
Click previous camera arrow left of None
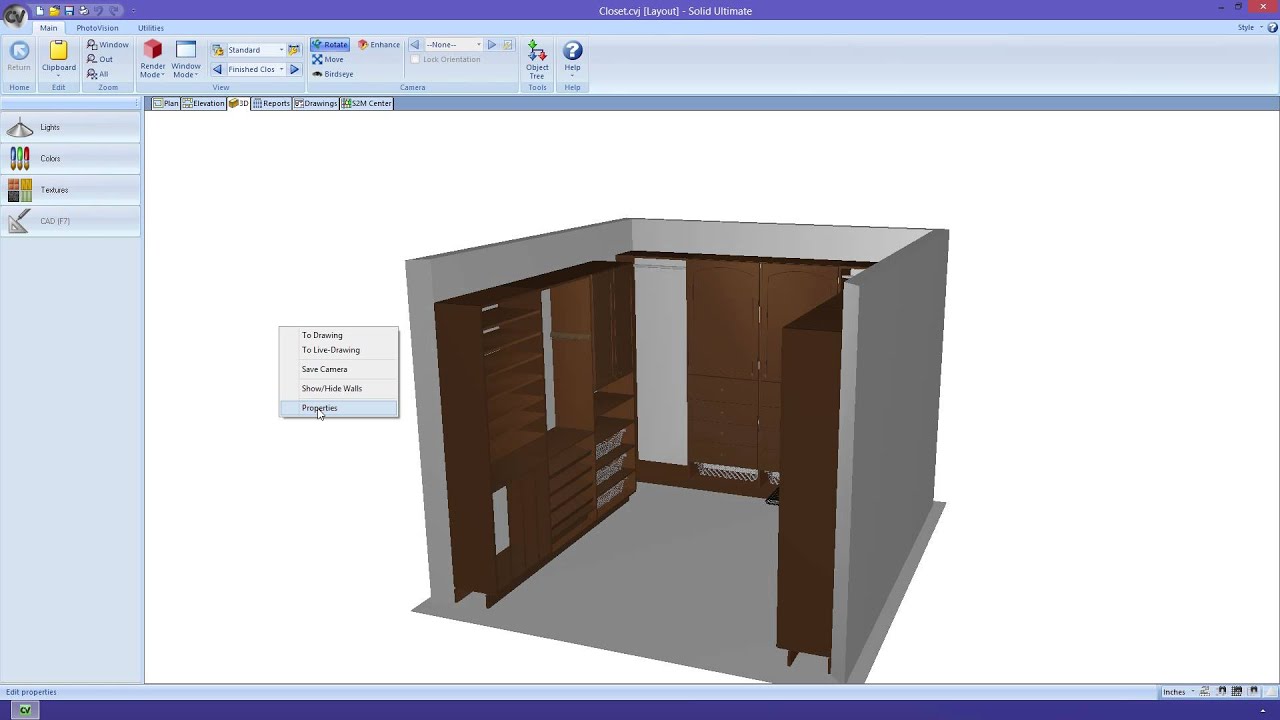[x=415, y=45]
